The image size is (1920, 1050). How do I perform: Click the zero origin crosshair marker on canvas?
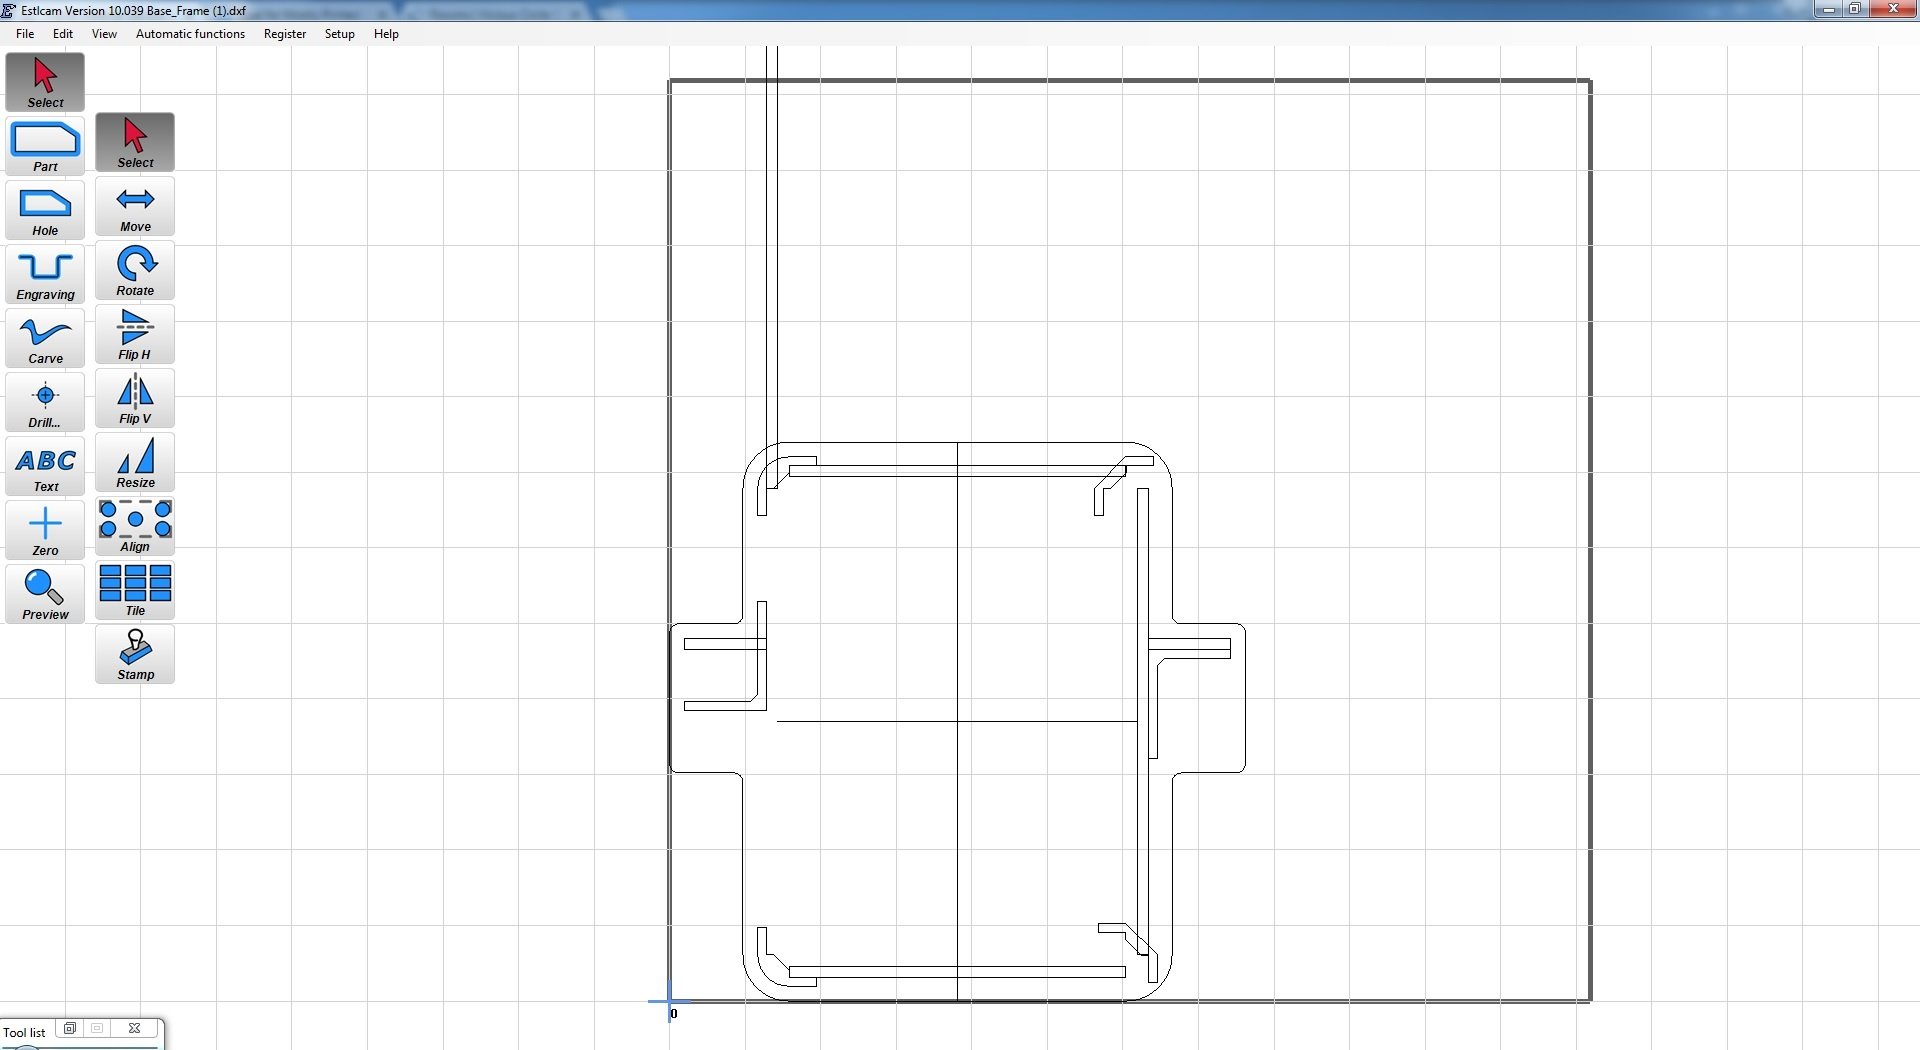tap(669, 1001)
